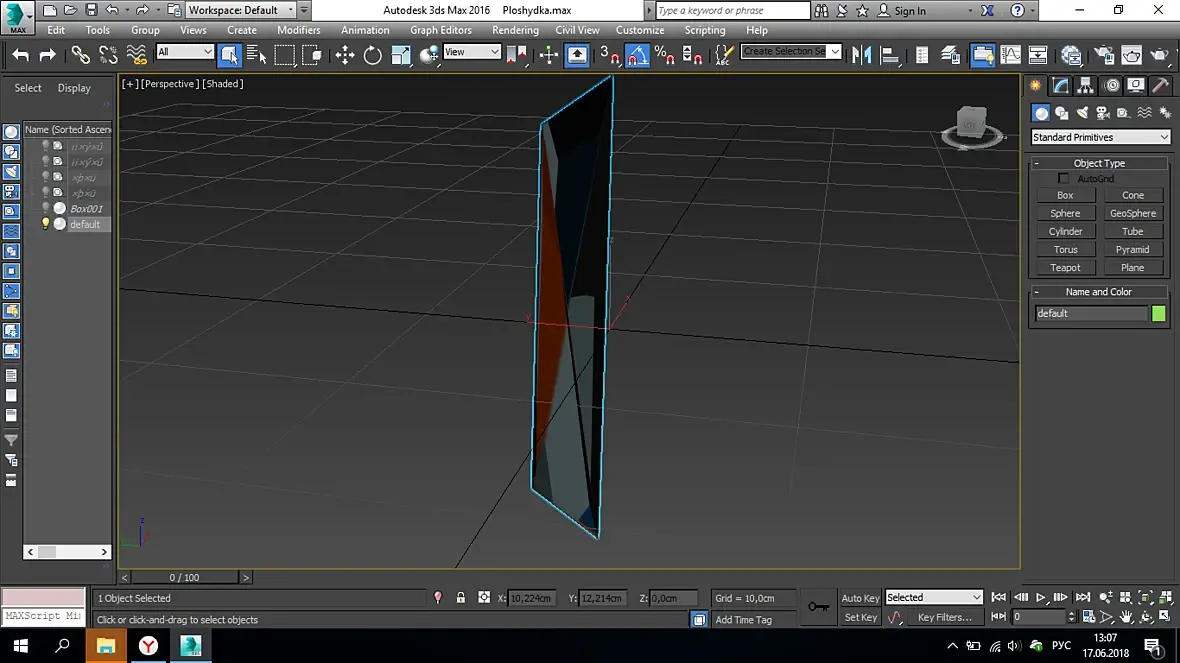The image size is (1180, 663).
Task: Activate the Select and Rotate tool
Action: 373,55
